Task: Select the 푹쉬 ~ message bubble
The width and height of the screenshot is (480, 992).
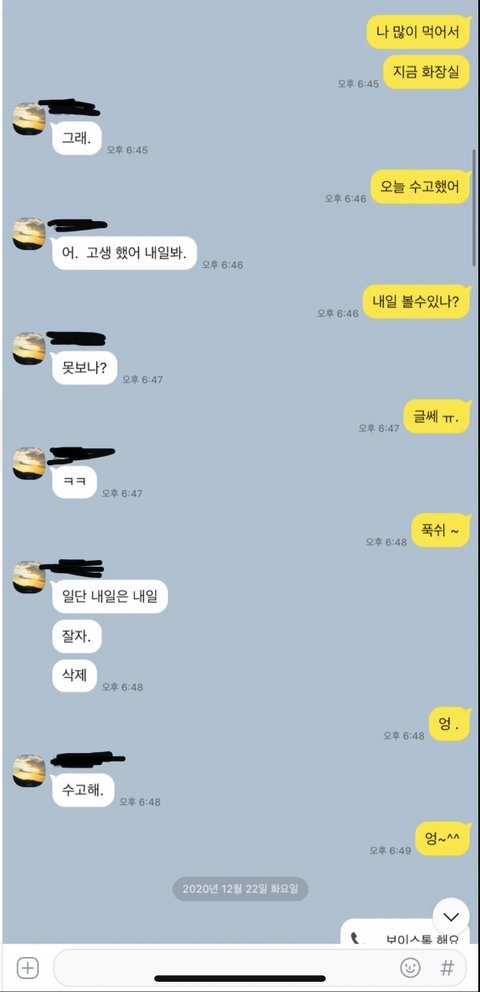Action: (441, 530)
